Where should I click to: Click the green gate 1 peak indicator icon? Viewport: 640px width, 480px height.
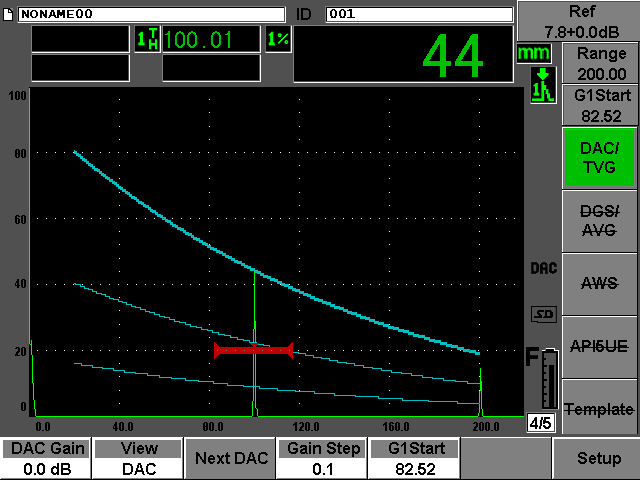(x=541, y=84)
